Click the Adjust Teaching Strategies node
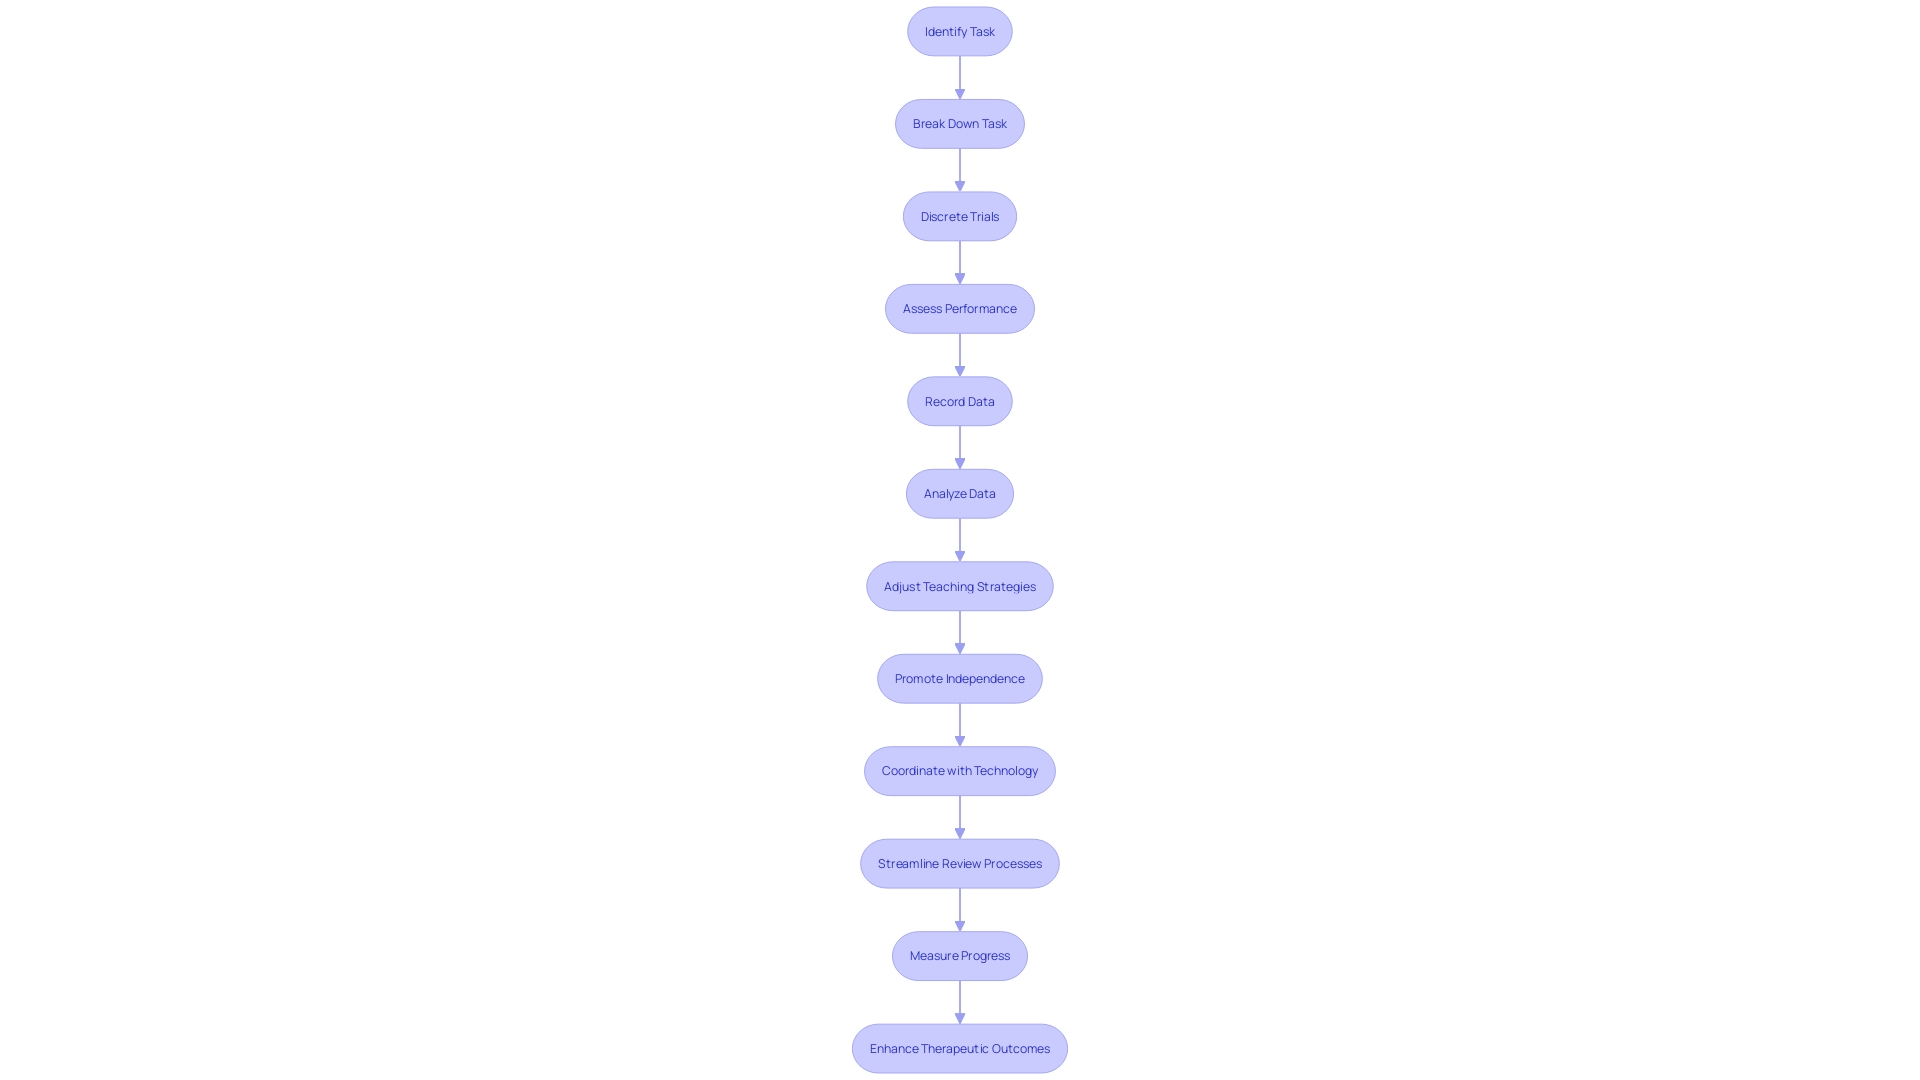Image resolution: width=1920 pixels, height=1080 pixels. point(960,585)
